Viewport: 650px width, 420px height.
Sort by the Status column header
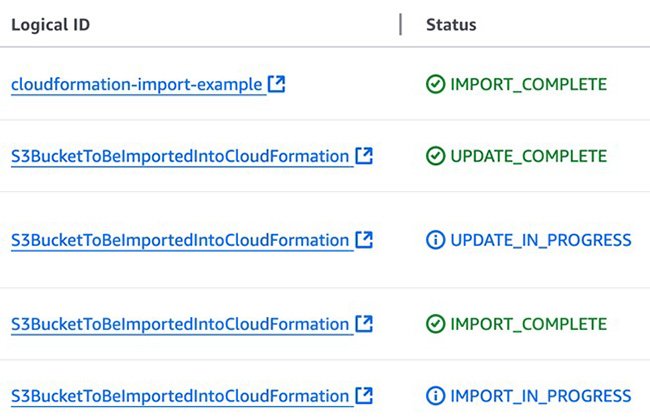(451, 25)
